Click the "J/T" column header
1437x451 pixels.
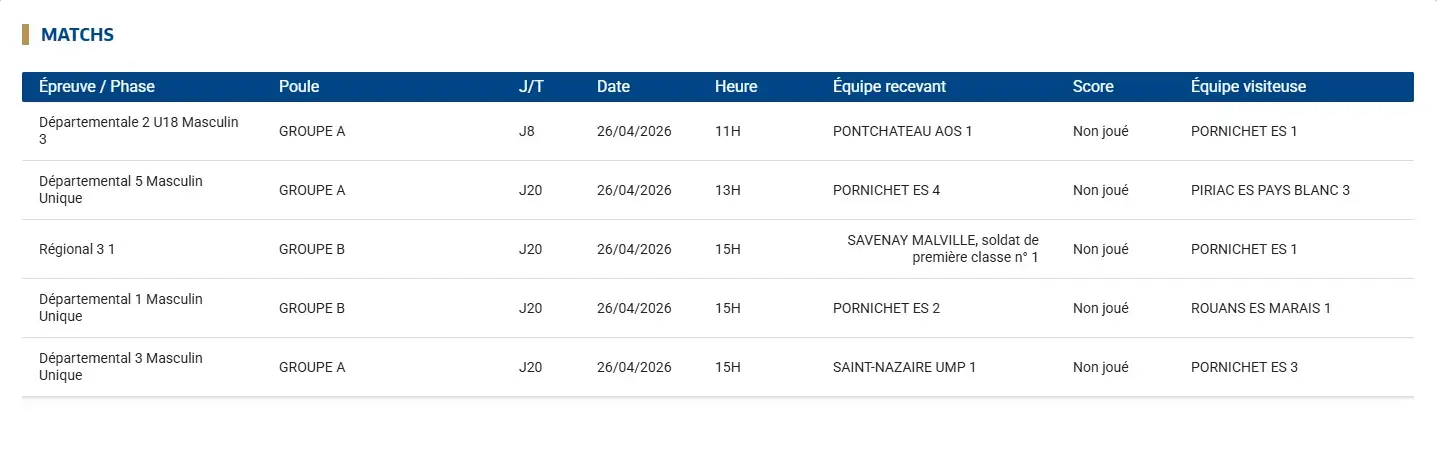[531, 87]
